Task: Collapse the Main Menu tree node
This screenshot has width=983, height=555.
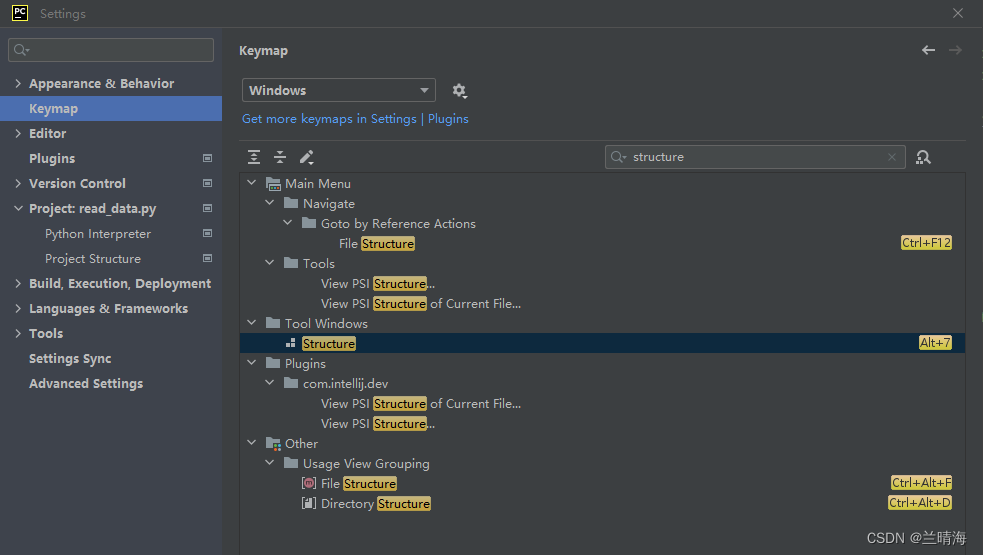Action: pos(251,183)
